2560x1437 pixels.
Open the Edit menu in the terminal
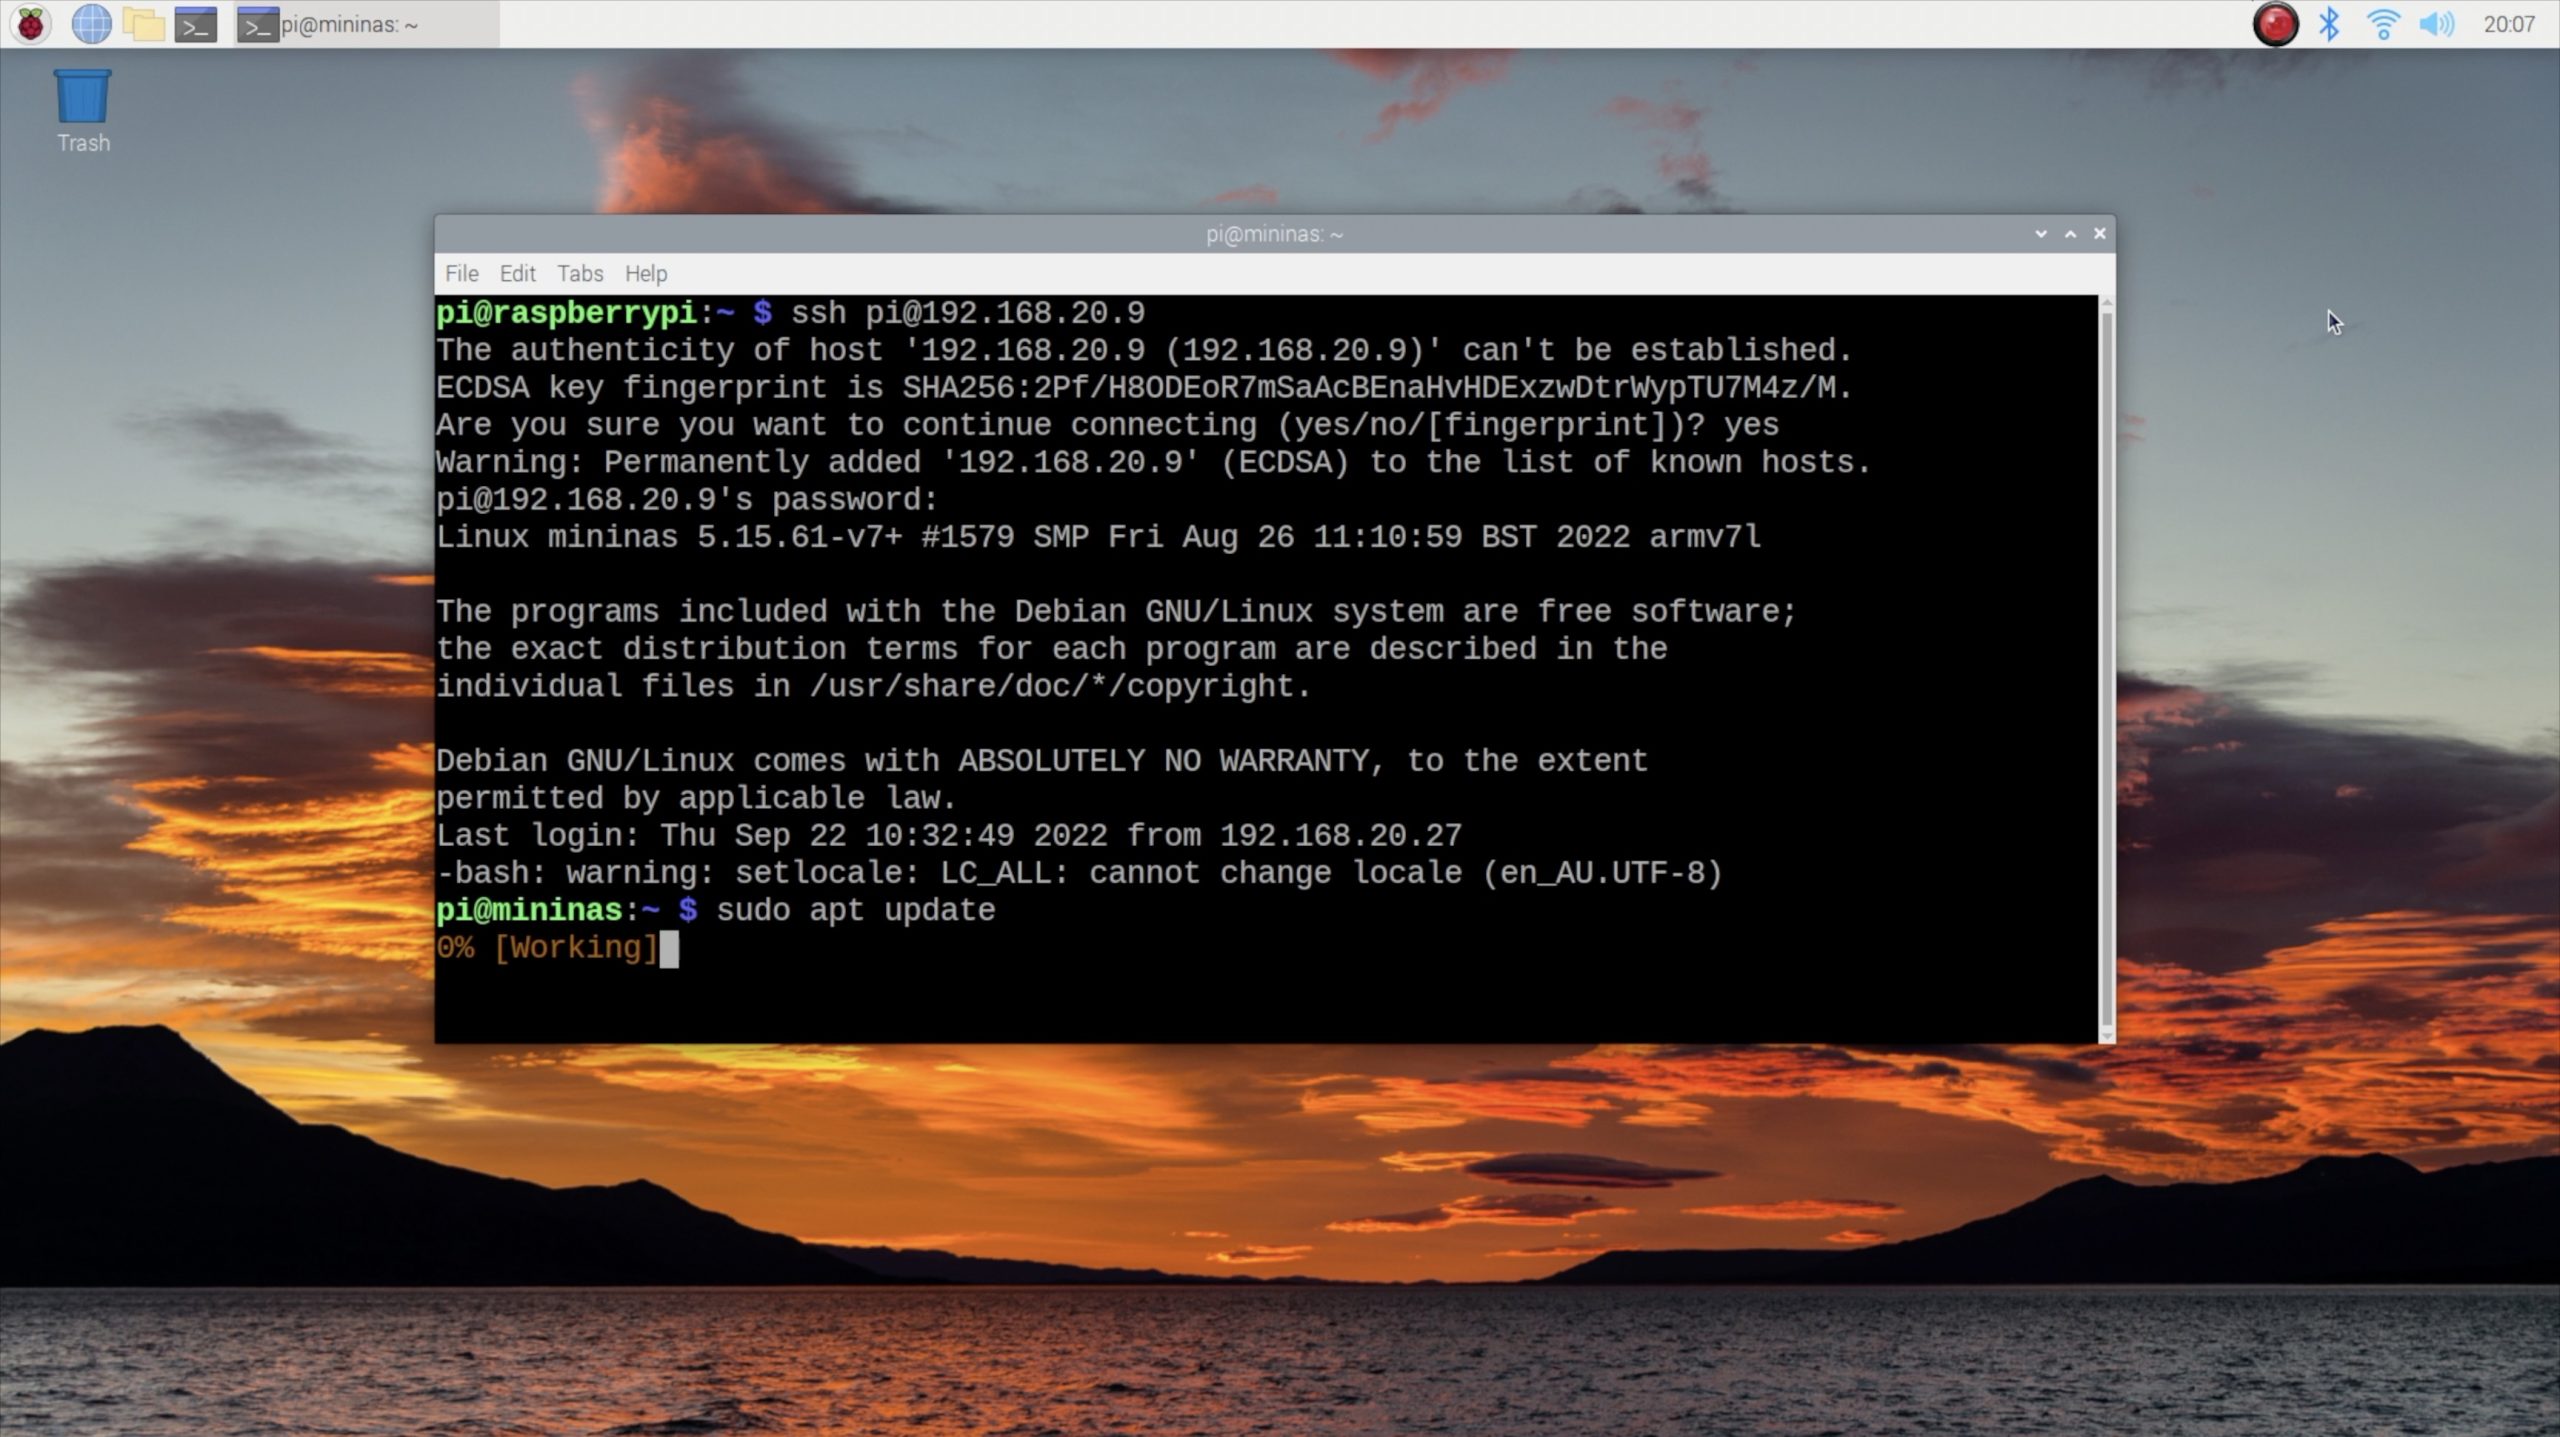click(x=517, y=273)
